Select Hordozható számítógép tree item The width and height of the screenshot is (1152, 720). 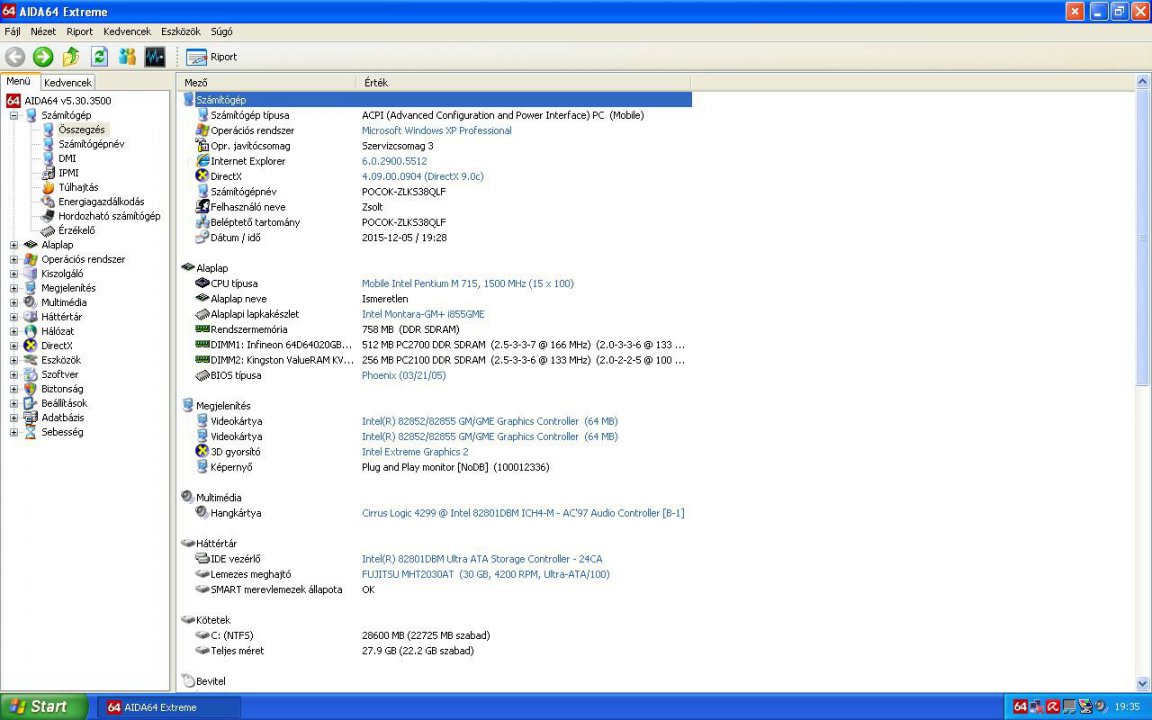[x=109, y=216]
